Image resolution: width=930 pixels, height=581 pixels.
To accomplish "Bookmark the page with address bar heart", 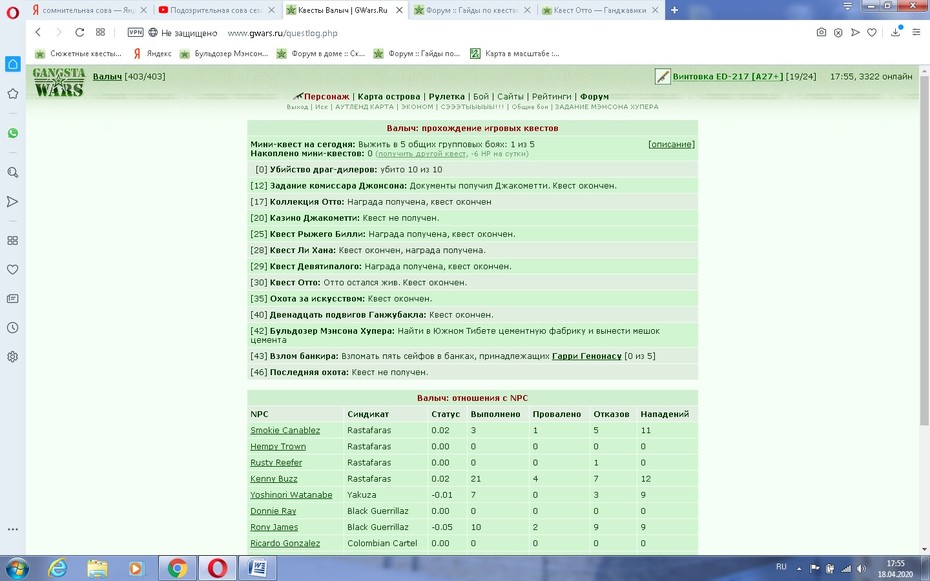I will point(872,33).
